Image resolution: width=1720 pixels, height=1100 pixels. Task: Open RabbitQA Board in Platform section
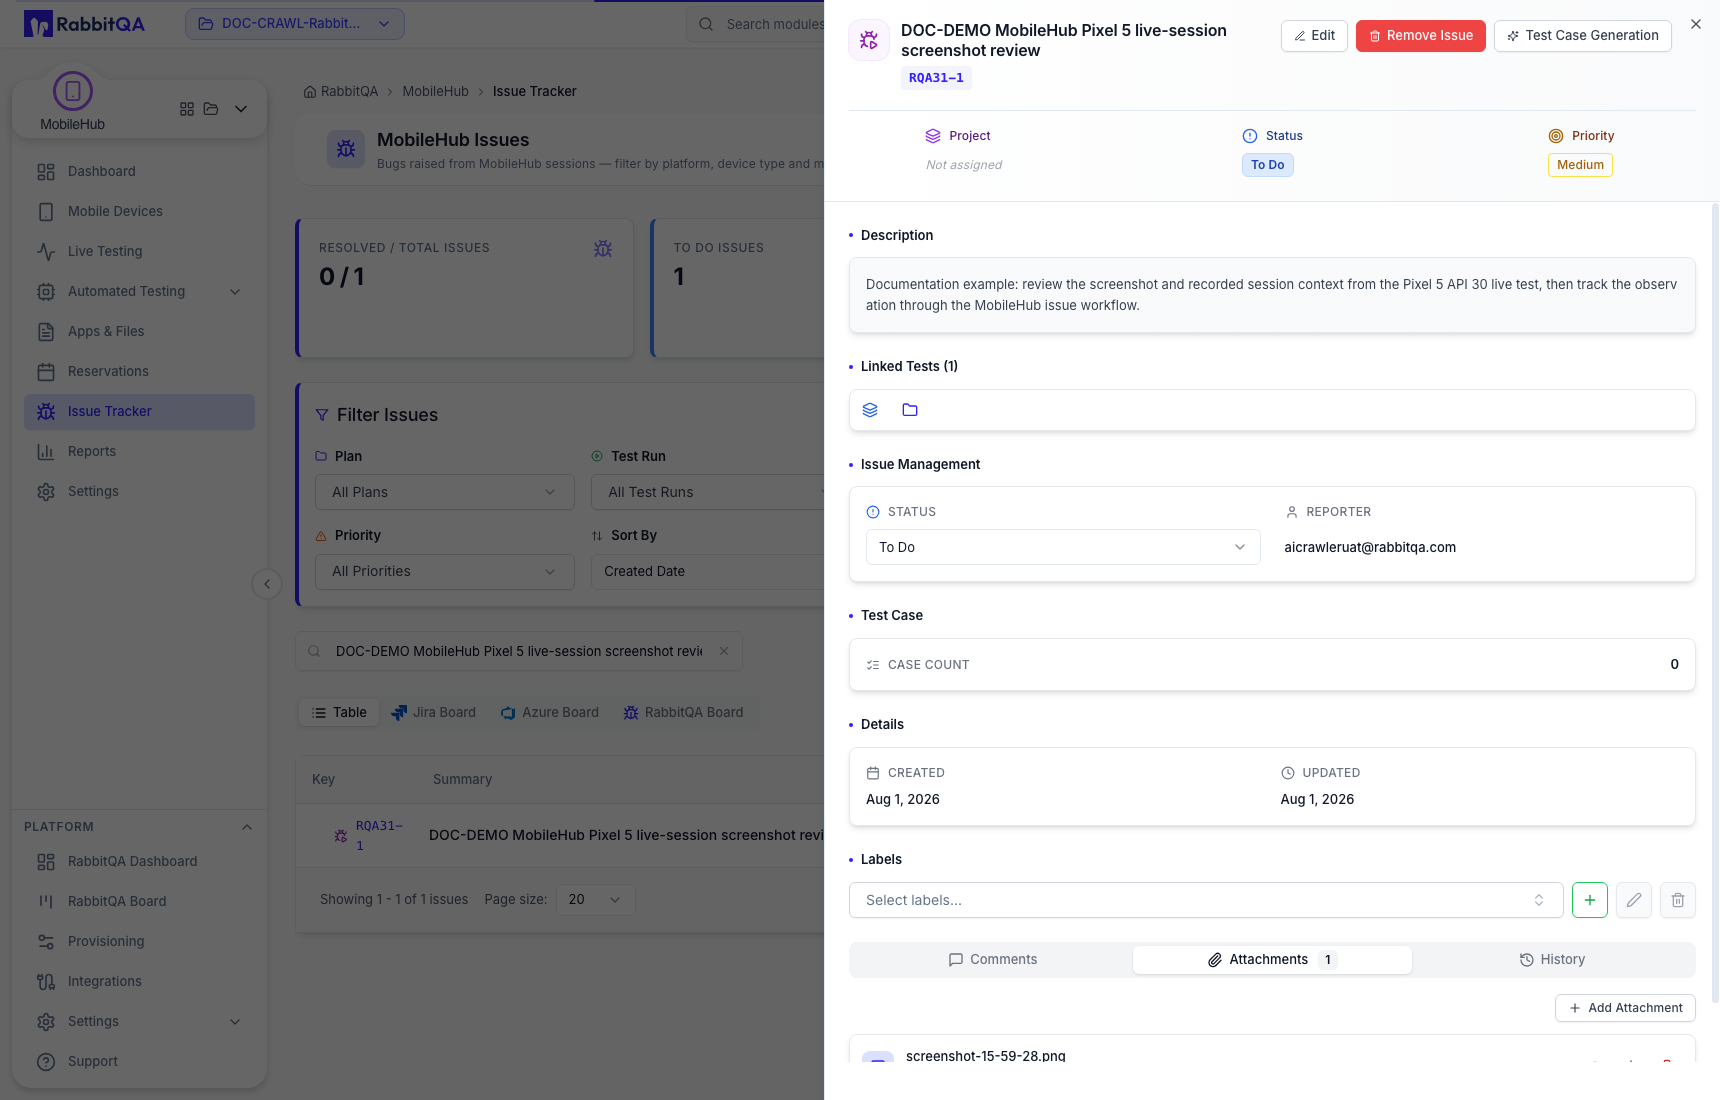139,902
